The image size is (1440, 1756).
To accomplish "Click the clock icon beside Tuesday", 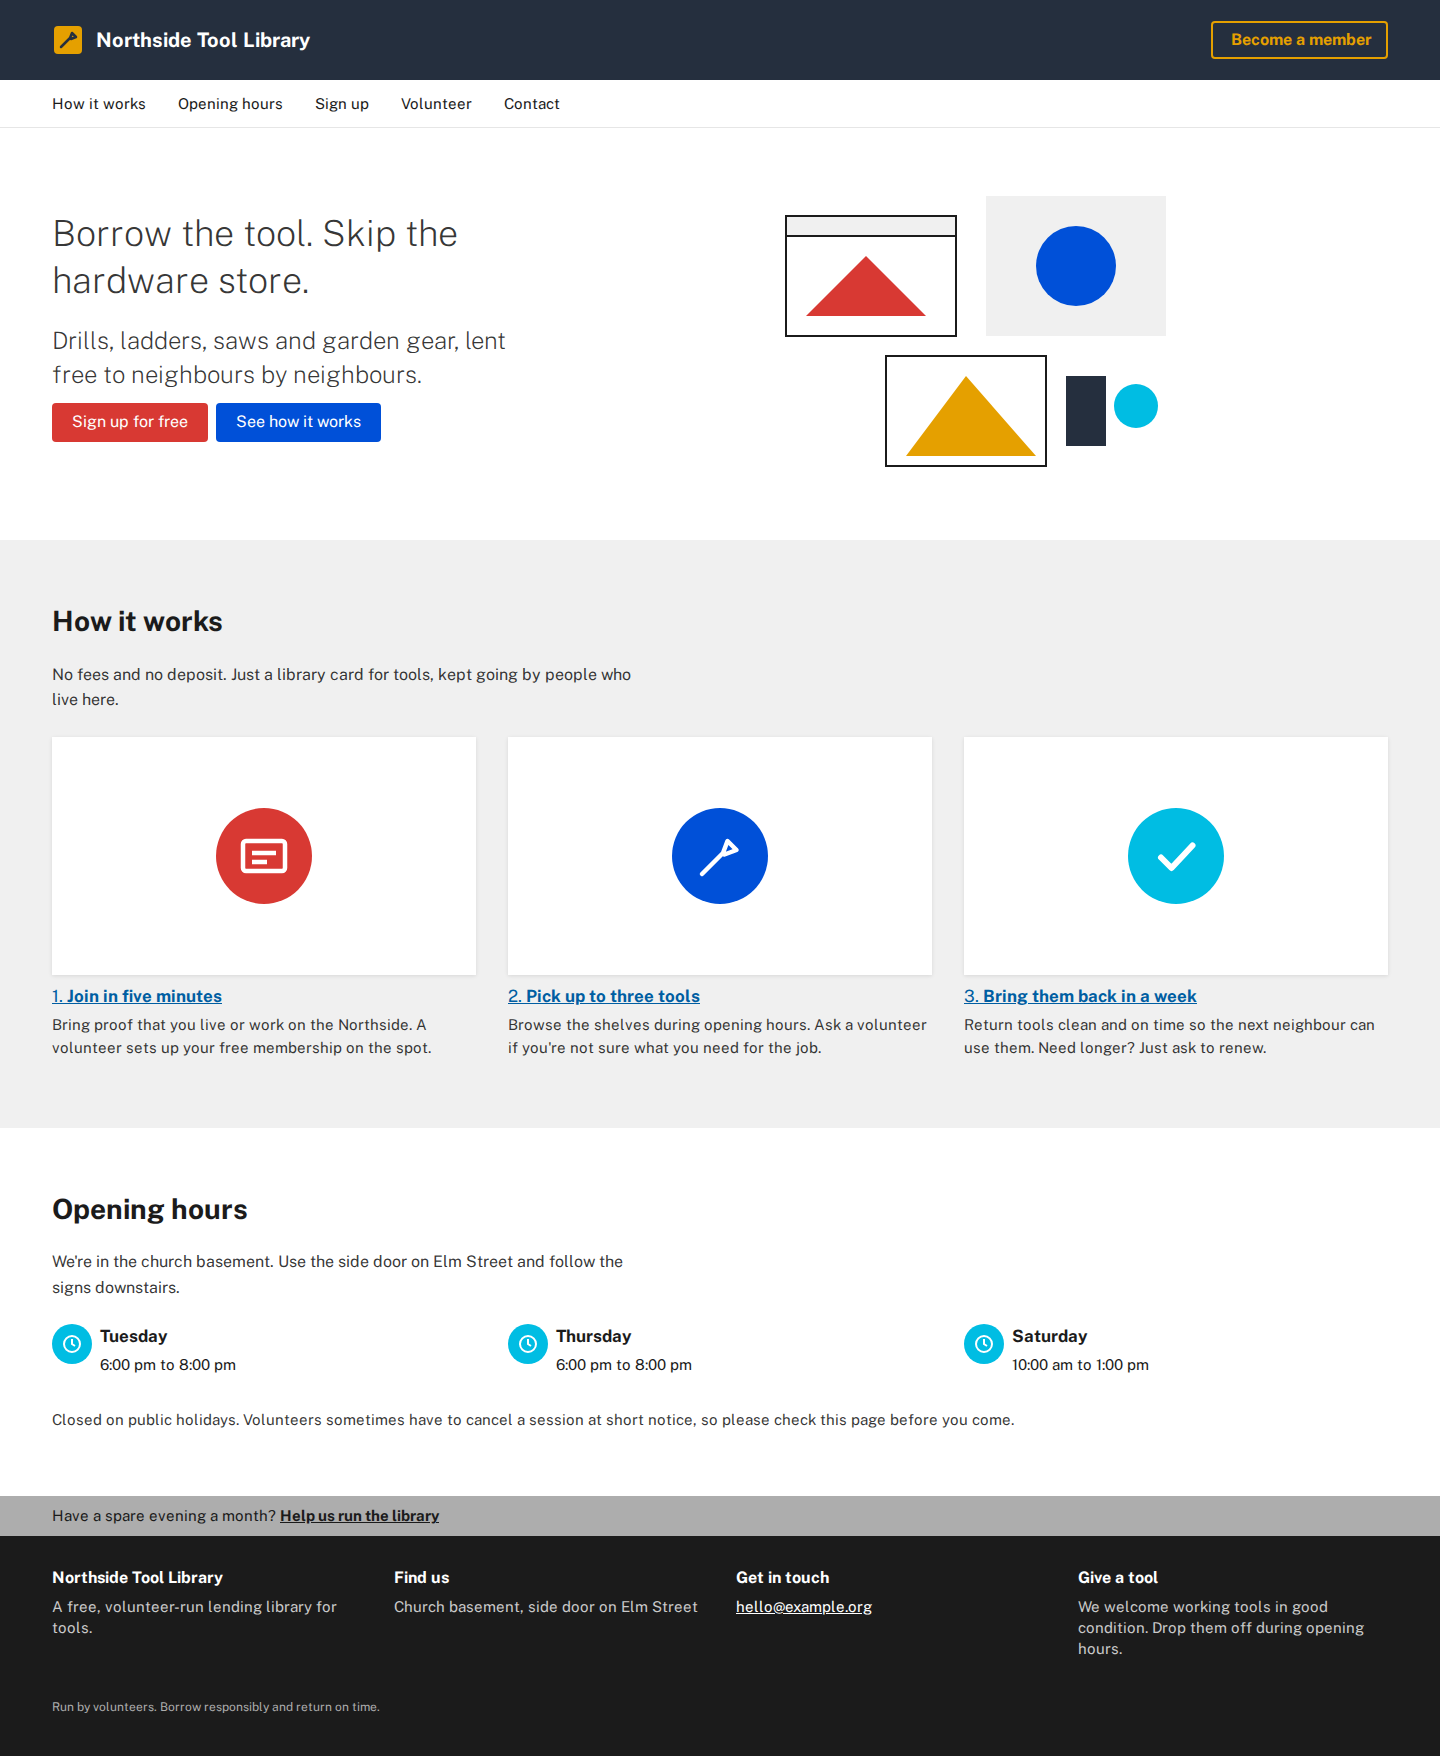I will 72,1344.
